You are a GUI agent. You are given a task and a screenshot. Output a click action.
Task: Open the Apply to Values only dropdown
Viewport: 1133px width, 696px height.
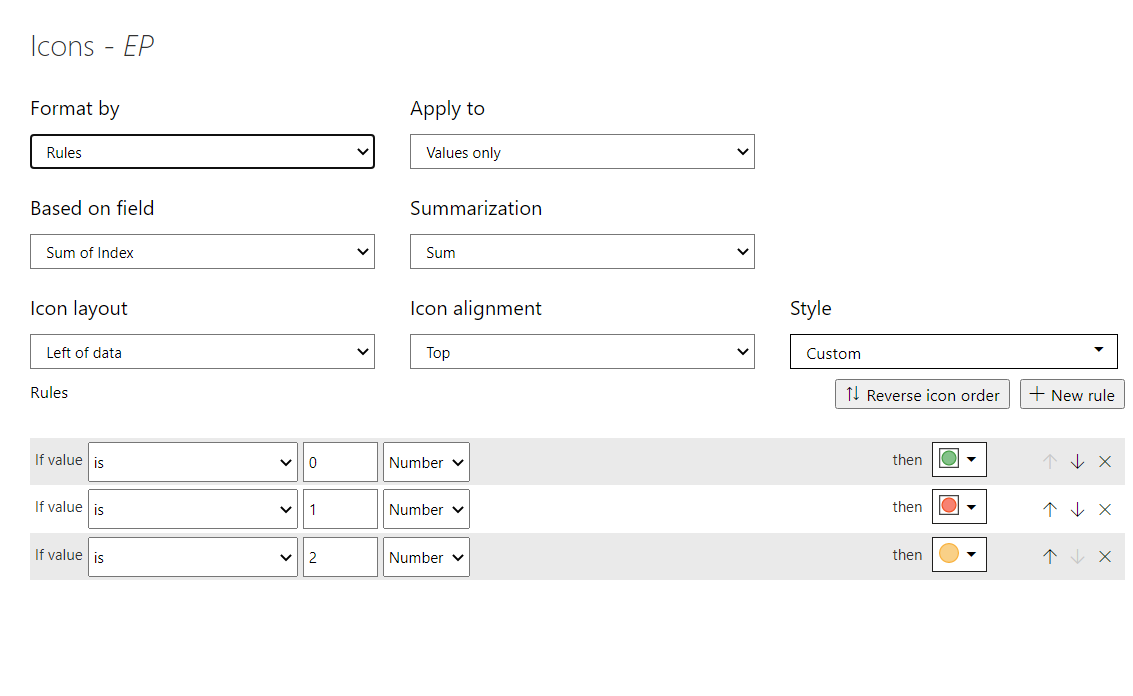[x=582, y=152]
